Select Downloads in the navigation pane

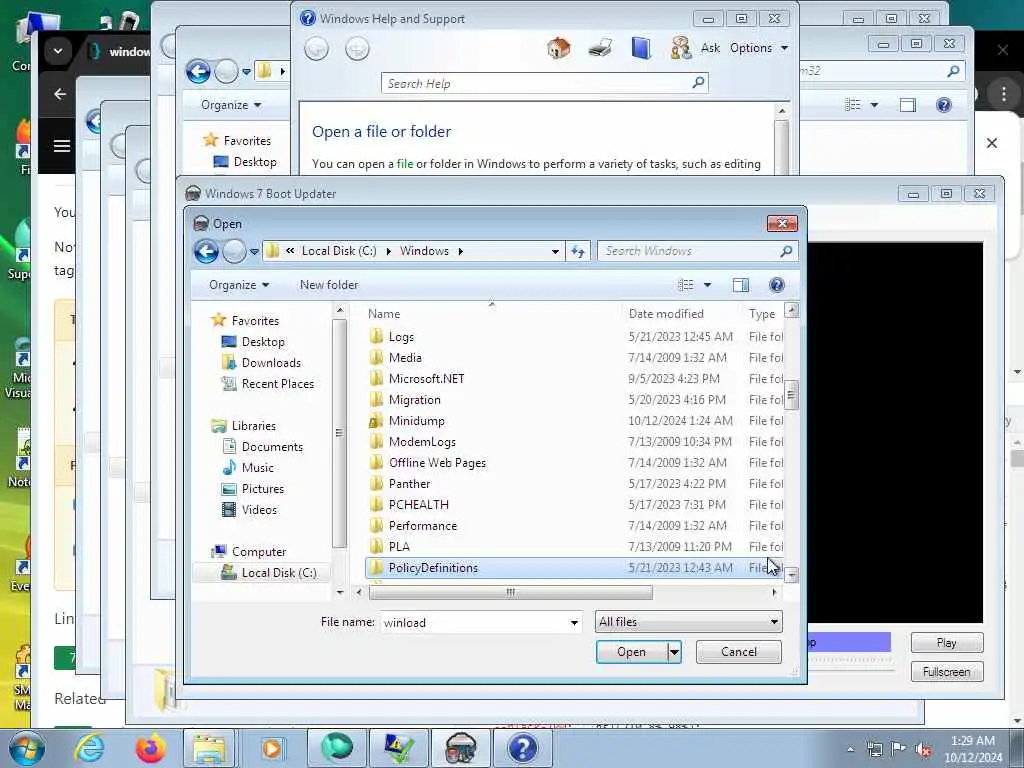[x=270, y=362]
